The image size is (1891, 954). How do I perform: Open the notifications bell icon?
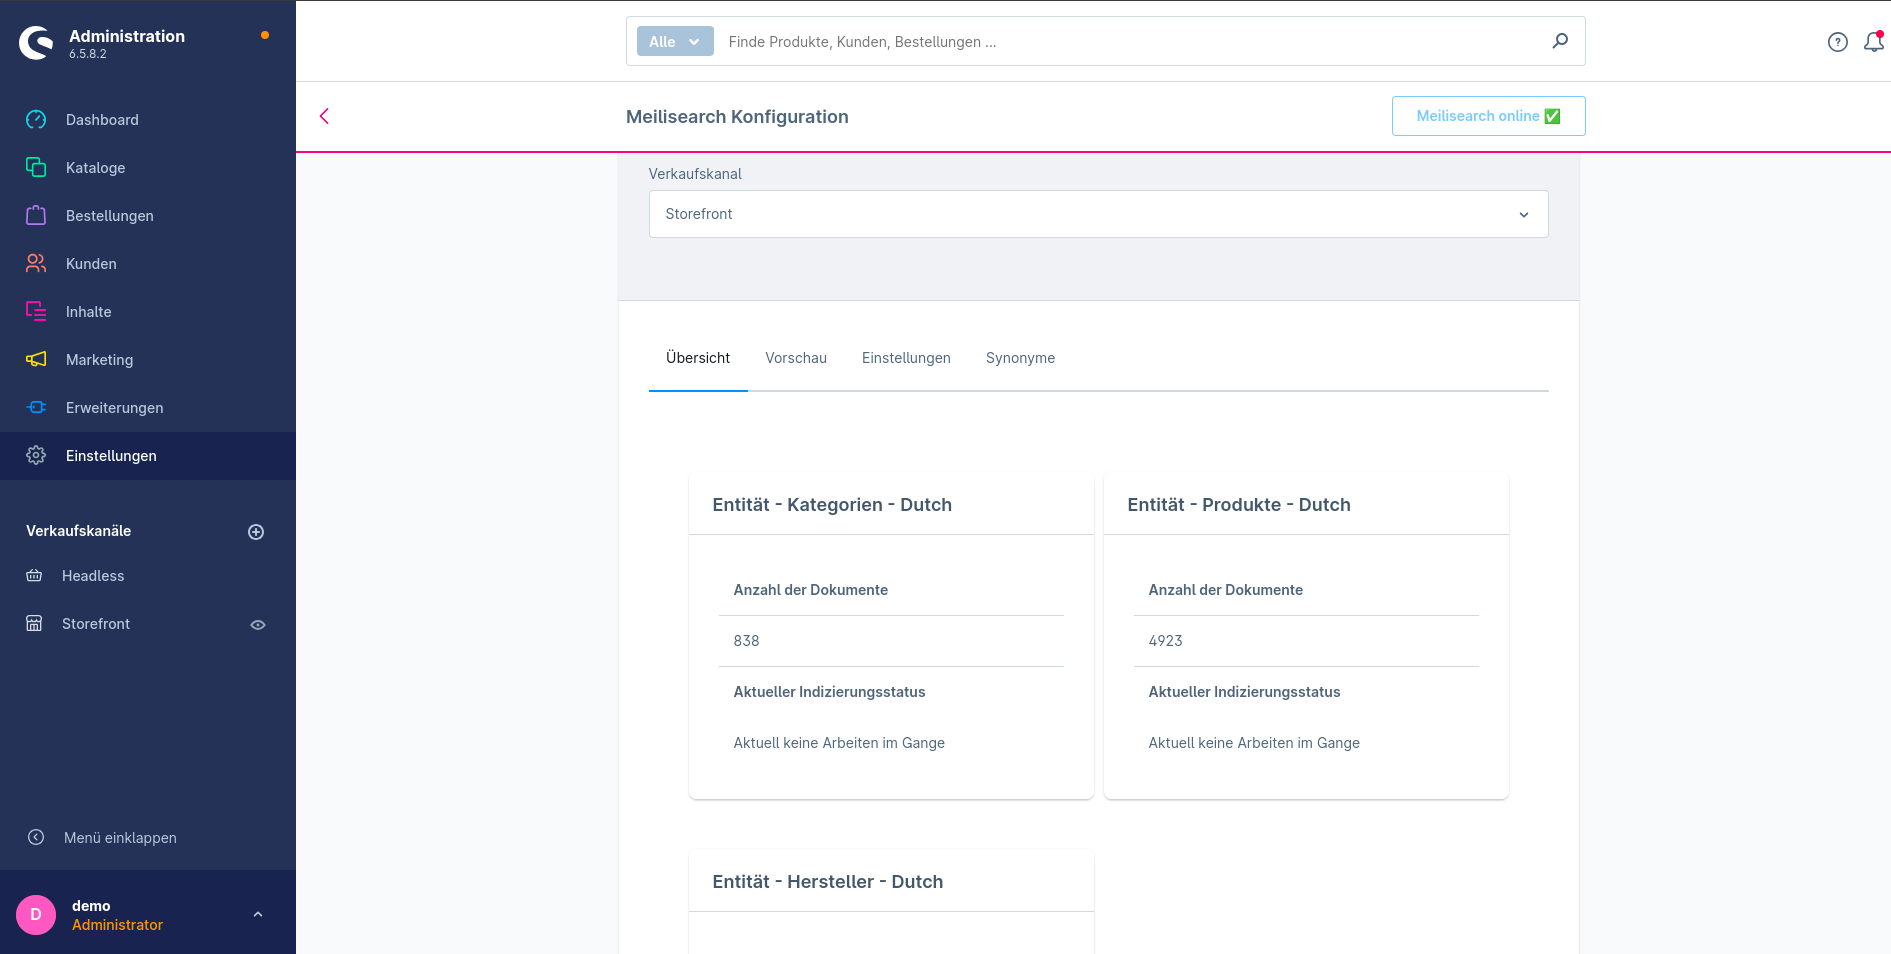pos(1874,42)
